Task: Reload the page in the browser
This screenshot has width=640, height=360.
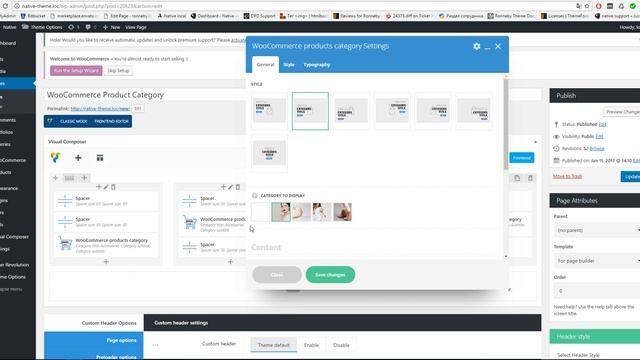Action: pos(5,6)
